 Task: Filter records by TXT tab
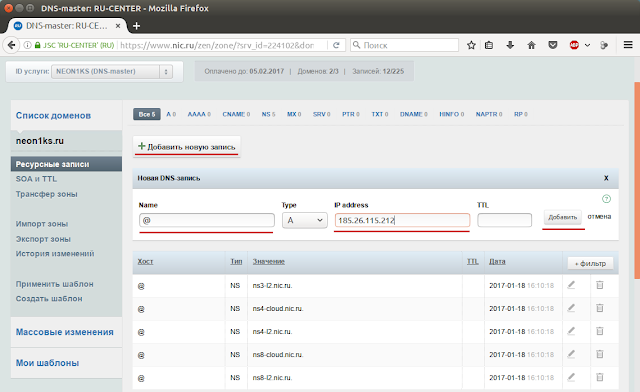click(x=380, y=114)
